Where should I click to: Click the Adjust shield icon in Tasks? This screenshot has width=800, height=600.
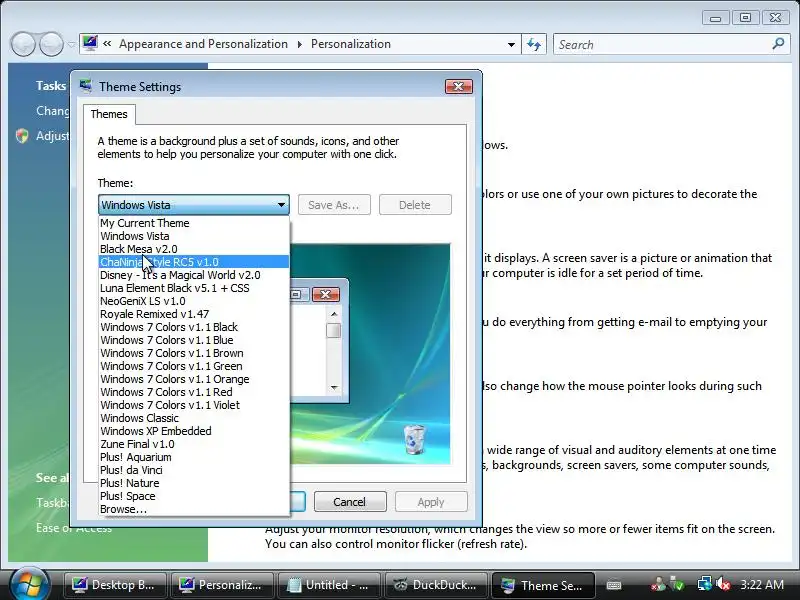pyautogui.click(x=22, y=136)
